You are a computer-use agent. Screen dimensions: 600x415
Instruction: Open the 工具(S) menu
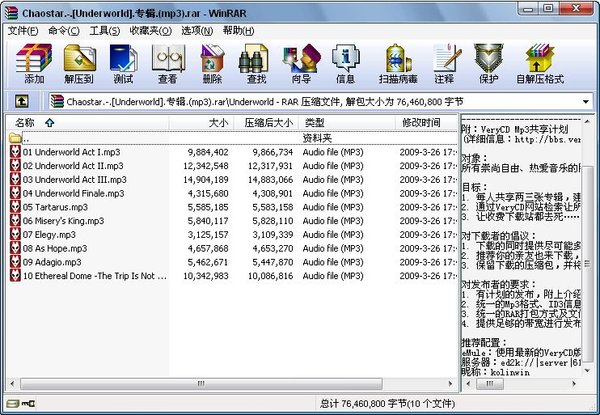click(104, 31)
